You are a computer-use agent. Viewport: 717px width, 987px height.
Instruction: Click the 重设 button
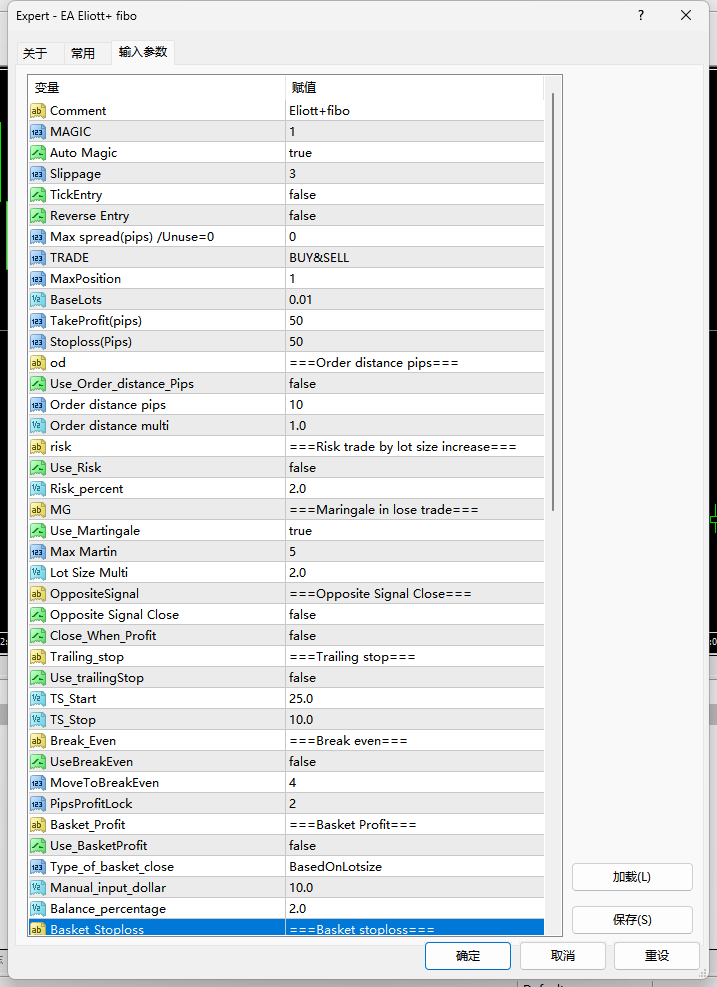[657, 956]
